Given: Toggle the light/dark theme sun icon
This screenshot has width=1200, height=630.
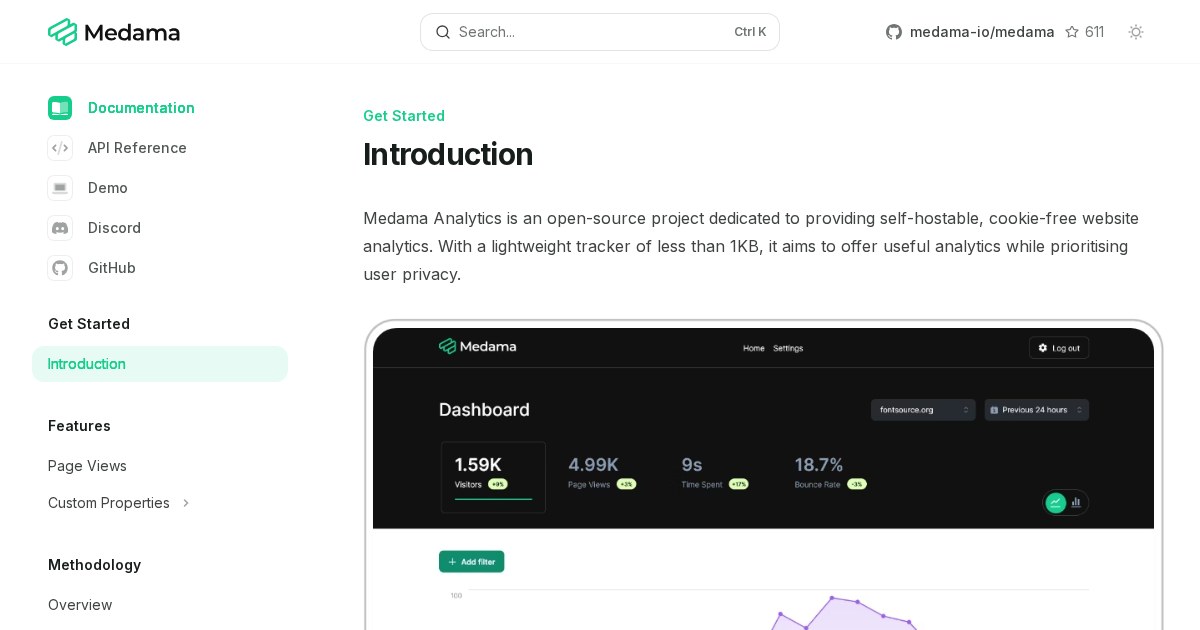Looking at the screenshot, I should coord(1136,32).
